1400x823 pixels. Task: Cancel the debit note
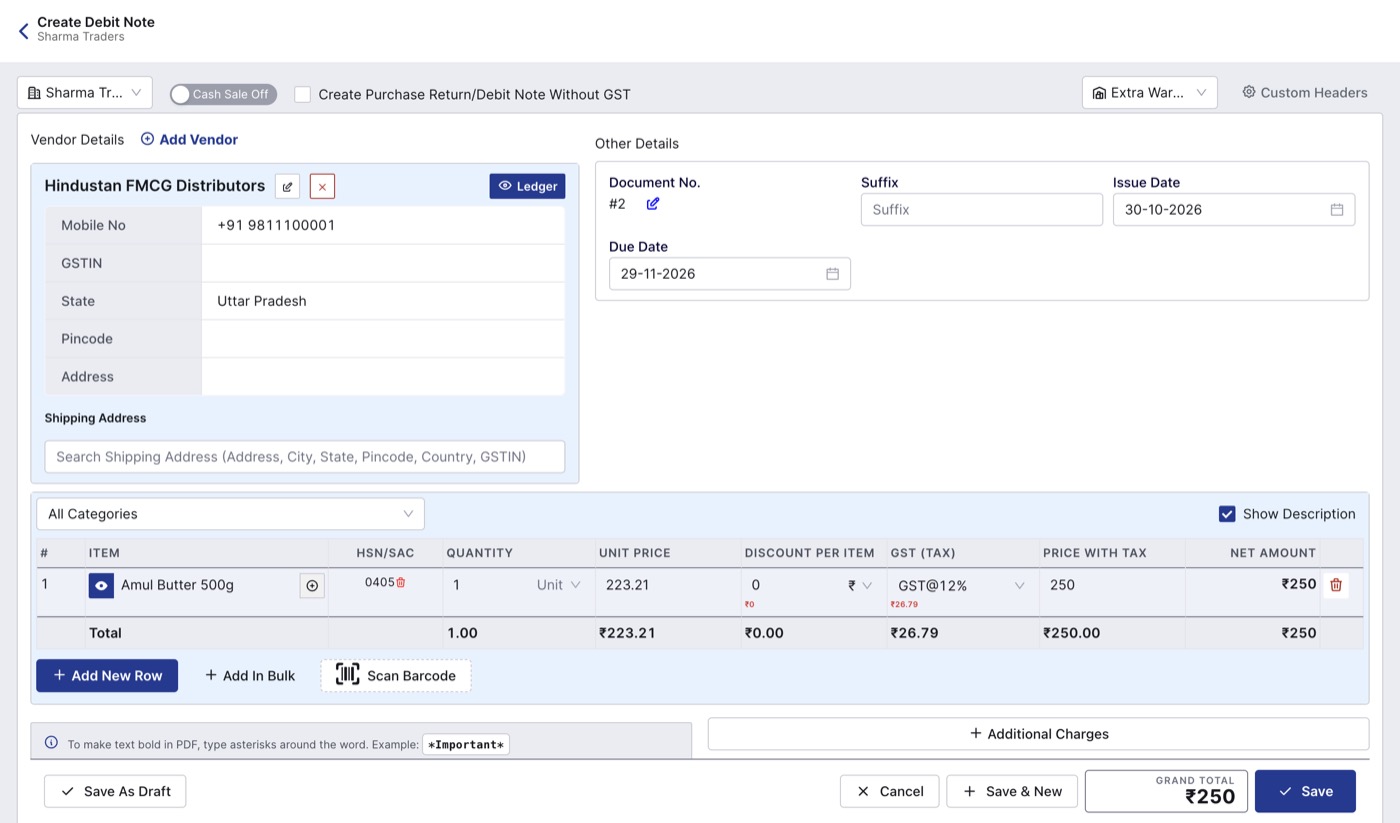(889, 791)
